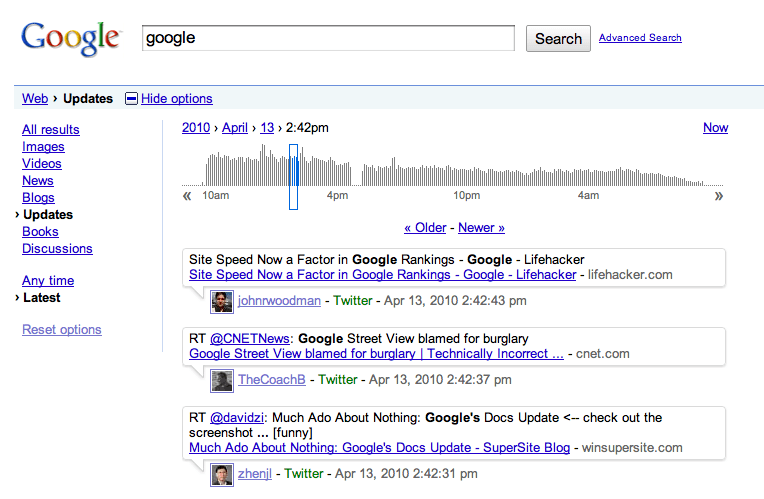Choose the Any time filter
The width and height of the screenshot is (764, 499).
pyautogui.click(x=48, y=281)
